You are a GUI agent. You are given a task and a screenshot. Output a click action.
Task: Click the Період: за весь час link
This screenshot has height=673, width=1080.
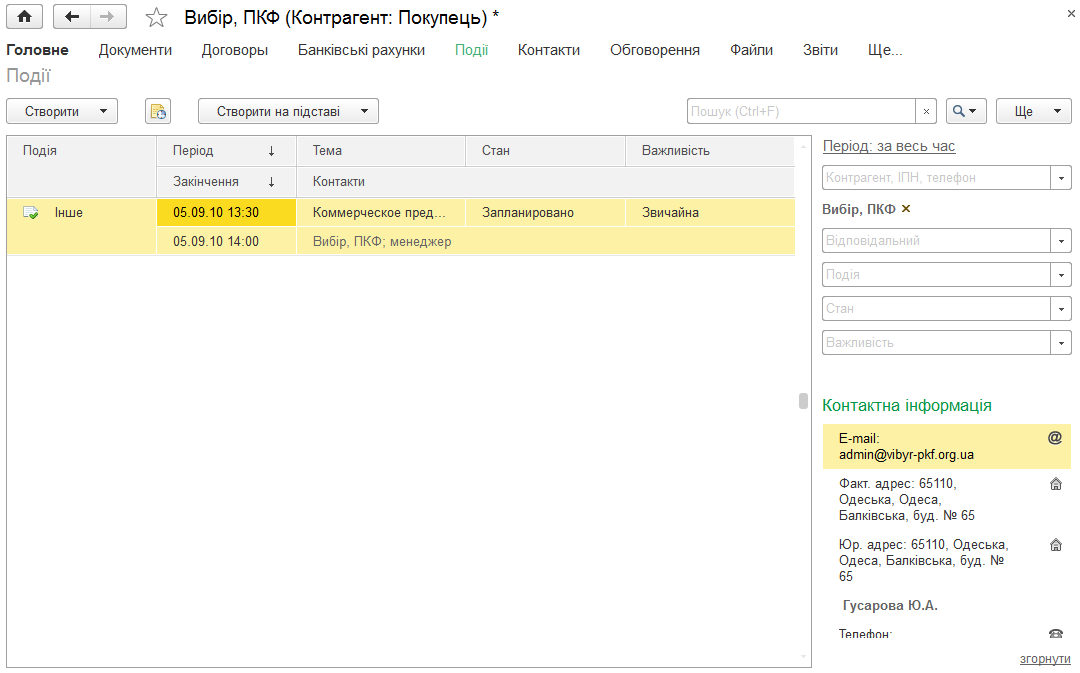(889, 146)
